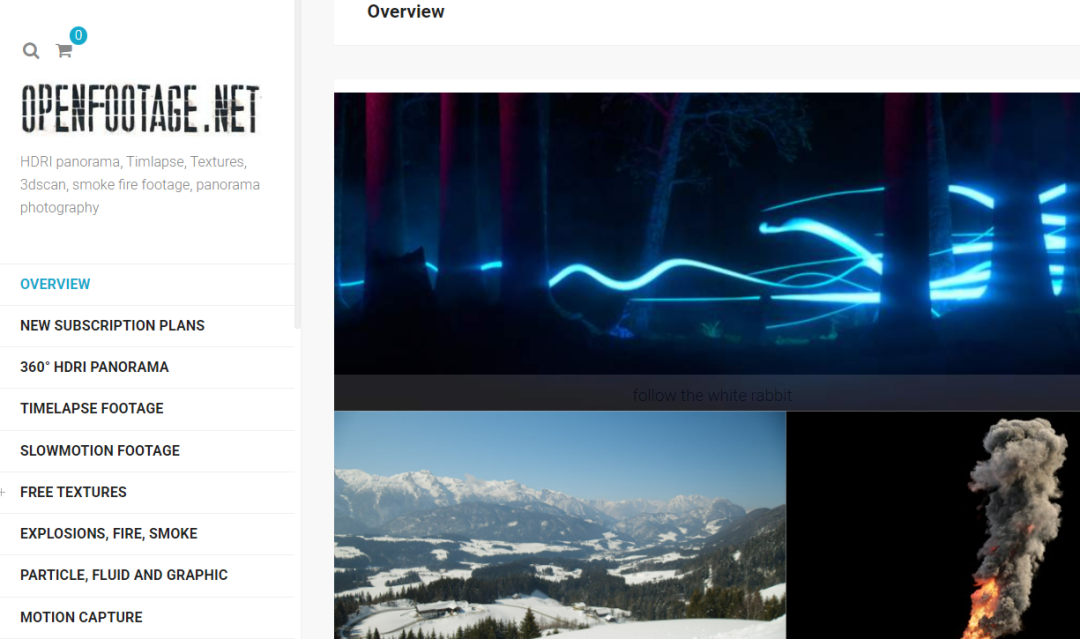This screenshot has height=639, width=1080.
Task: Expand the Free Textures submenu plus icon
Action: (3, 492)
